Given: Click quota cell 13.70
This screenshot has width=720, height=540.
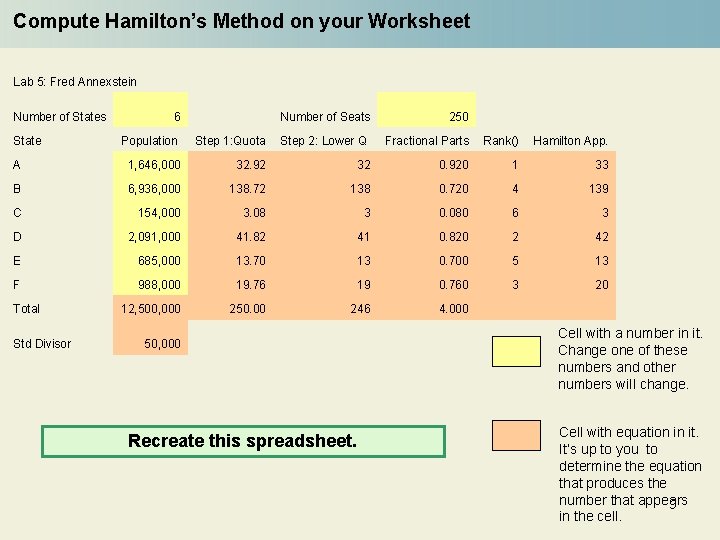Looking at the screenshot, I should click(x=251, y=260).
